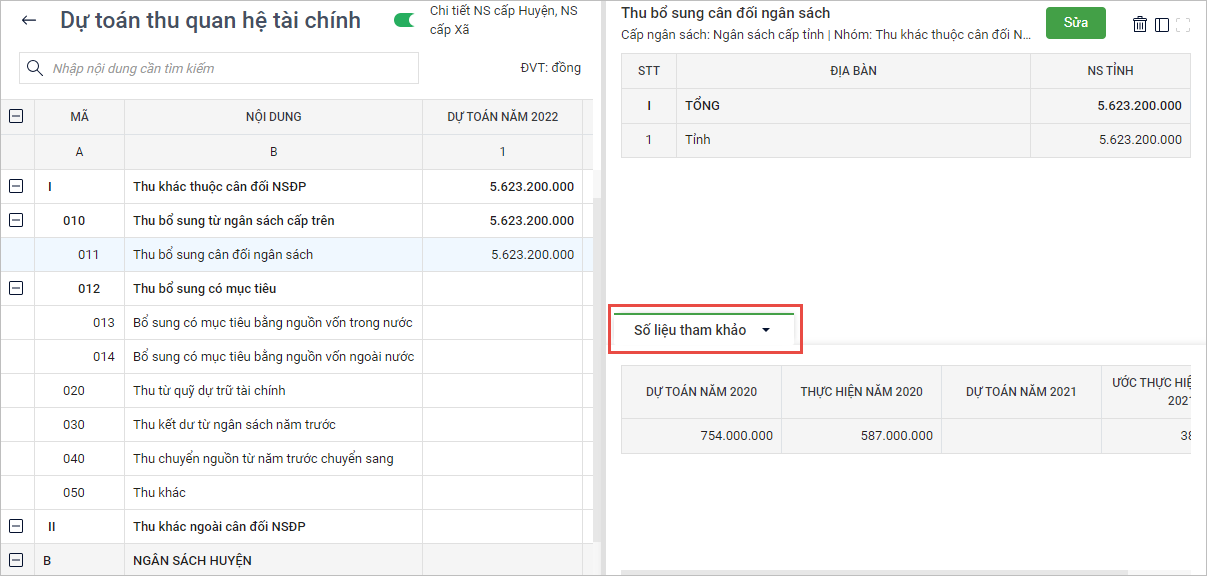This screenshot has width=1207, height=576.
Task: Collapse section I Thu khác thuộc cân đối
Action: point(16,186)
